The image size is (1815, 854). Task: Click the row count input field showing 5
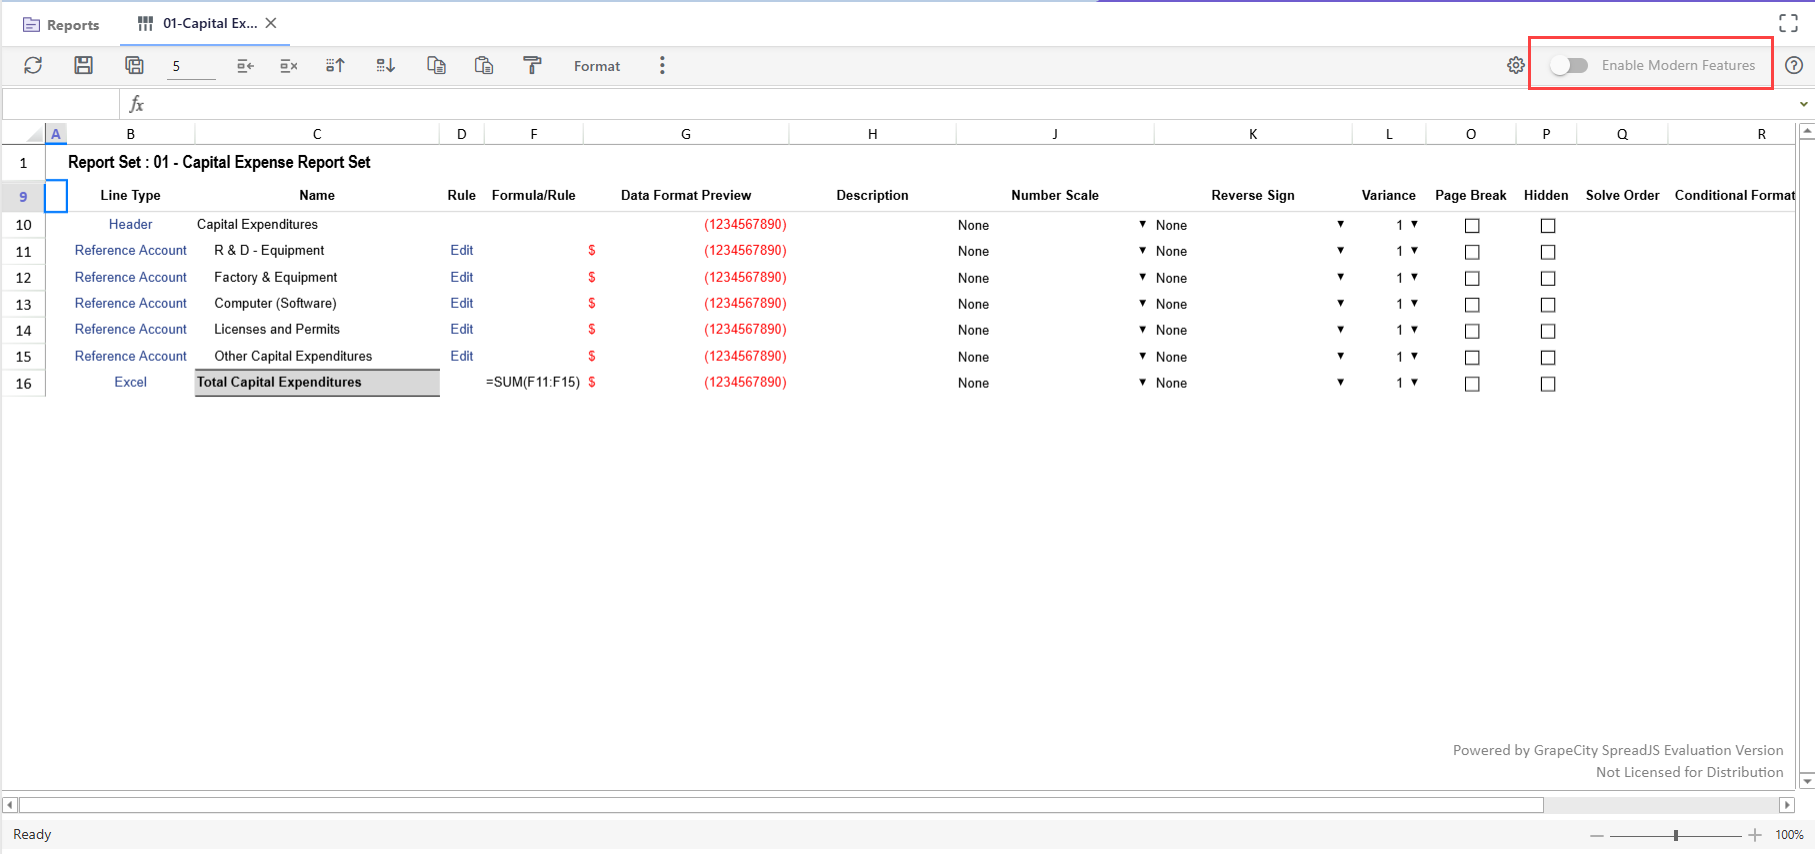(191, 66)
